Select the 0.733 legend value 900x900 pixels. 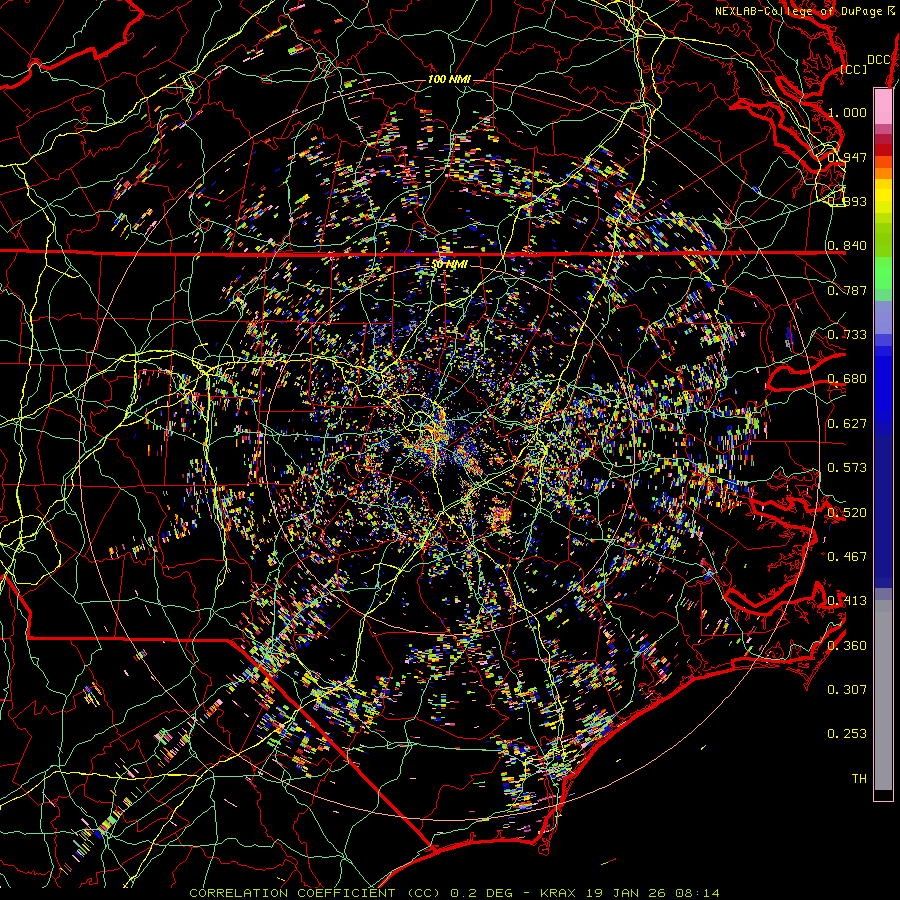(x=847, y=335)
